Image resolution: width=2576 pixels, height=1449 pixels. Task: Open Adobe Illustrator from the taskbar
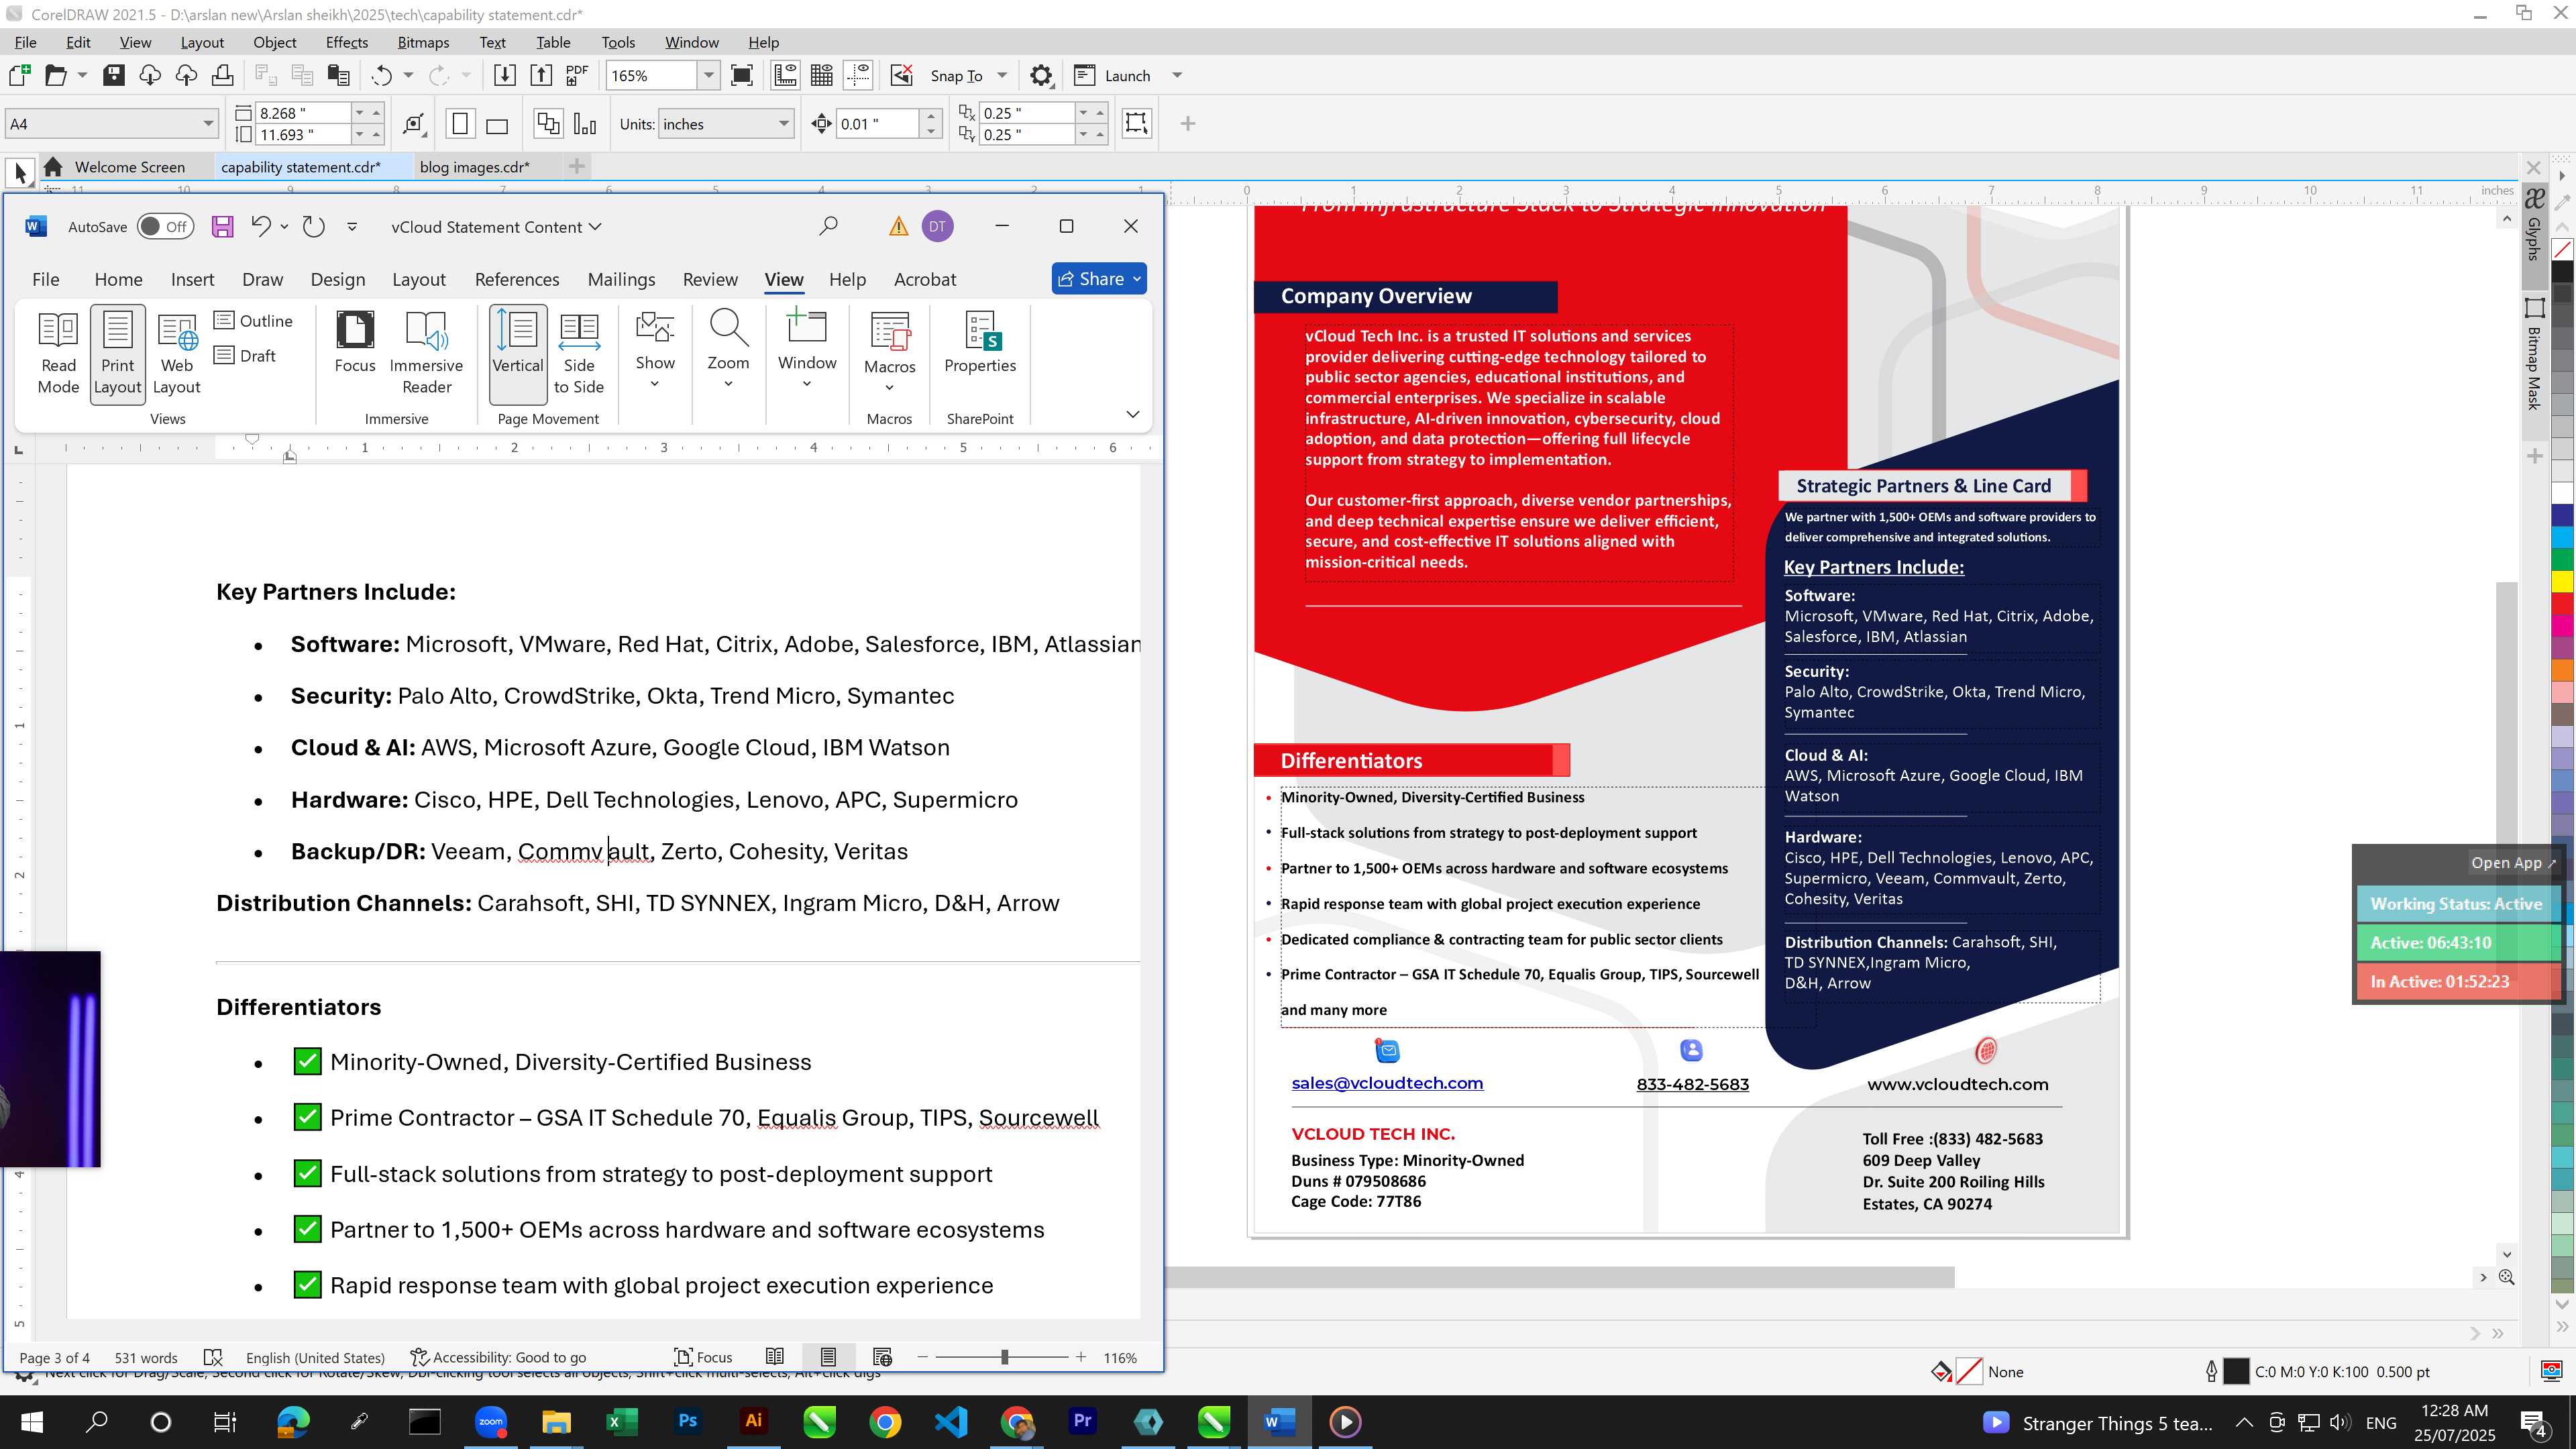tap(754, 1421)
